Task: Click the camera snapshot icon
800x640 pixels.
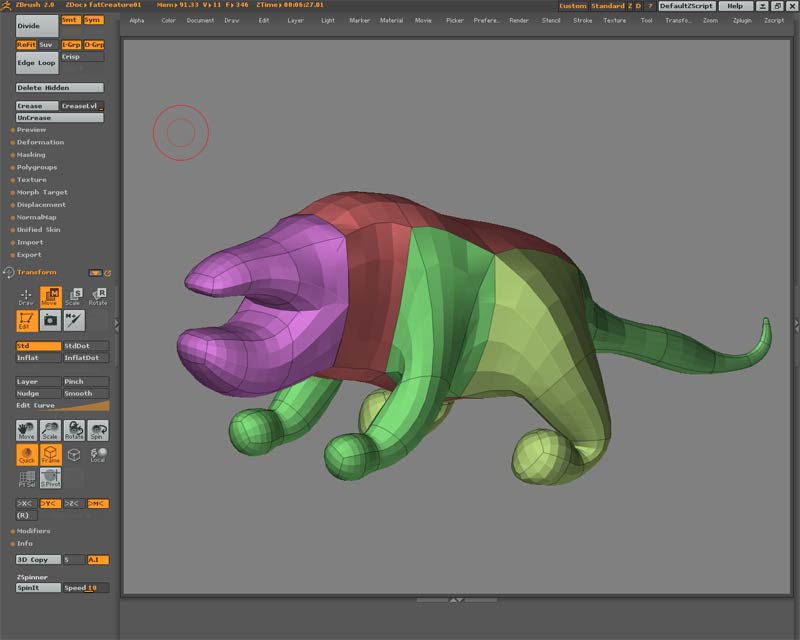Action: 50,320
